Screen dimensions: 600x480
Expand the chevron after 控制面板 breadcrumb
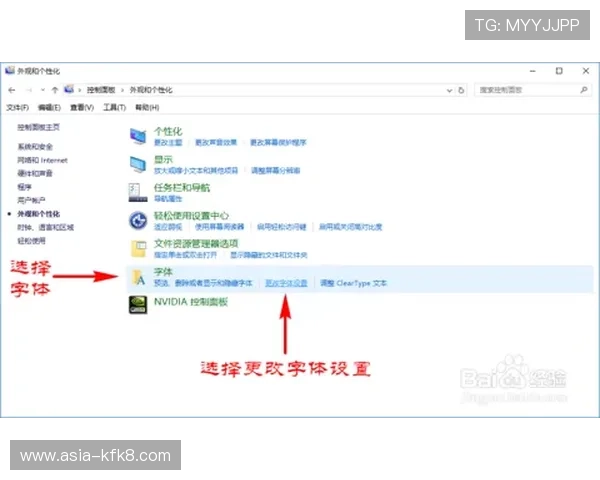coord(122,90)
